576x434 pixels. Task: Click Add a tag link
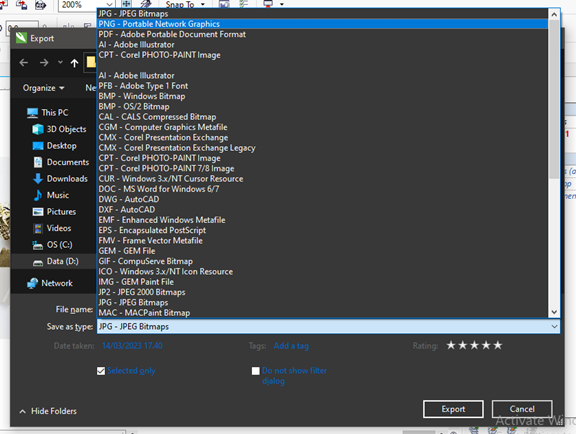[x=291, y=346]
